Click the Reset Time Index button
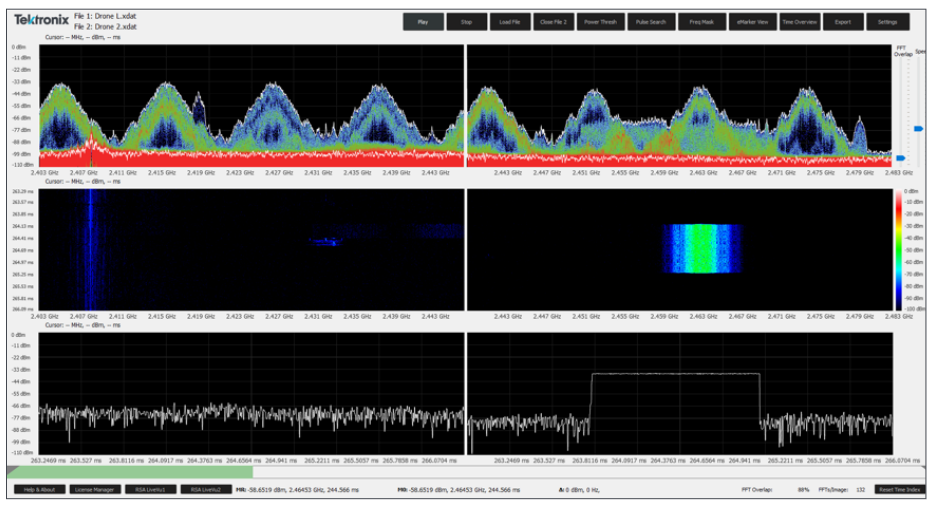This screenshot has height=507, width=934. (x=898, y=489)
